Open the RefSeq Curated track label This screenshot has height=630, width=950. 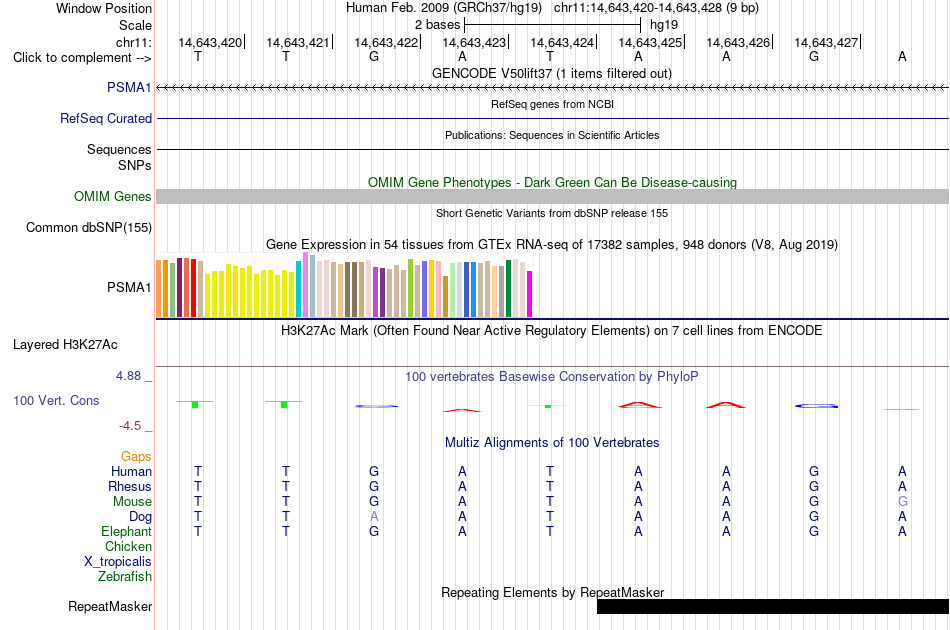click(x=106, y=119)
